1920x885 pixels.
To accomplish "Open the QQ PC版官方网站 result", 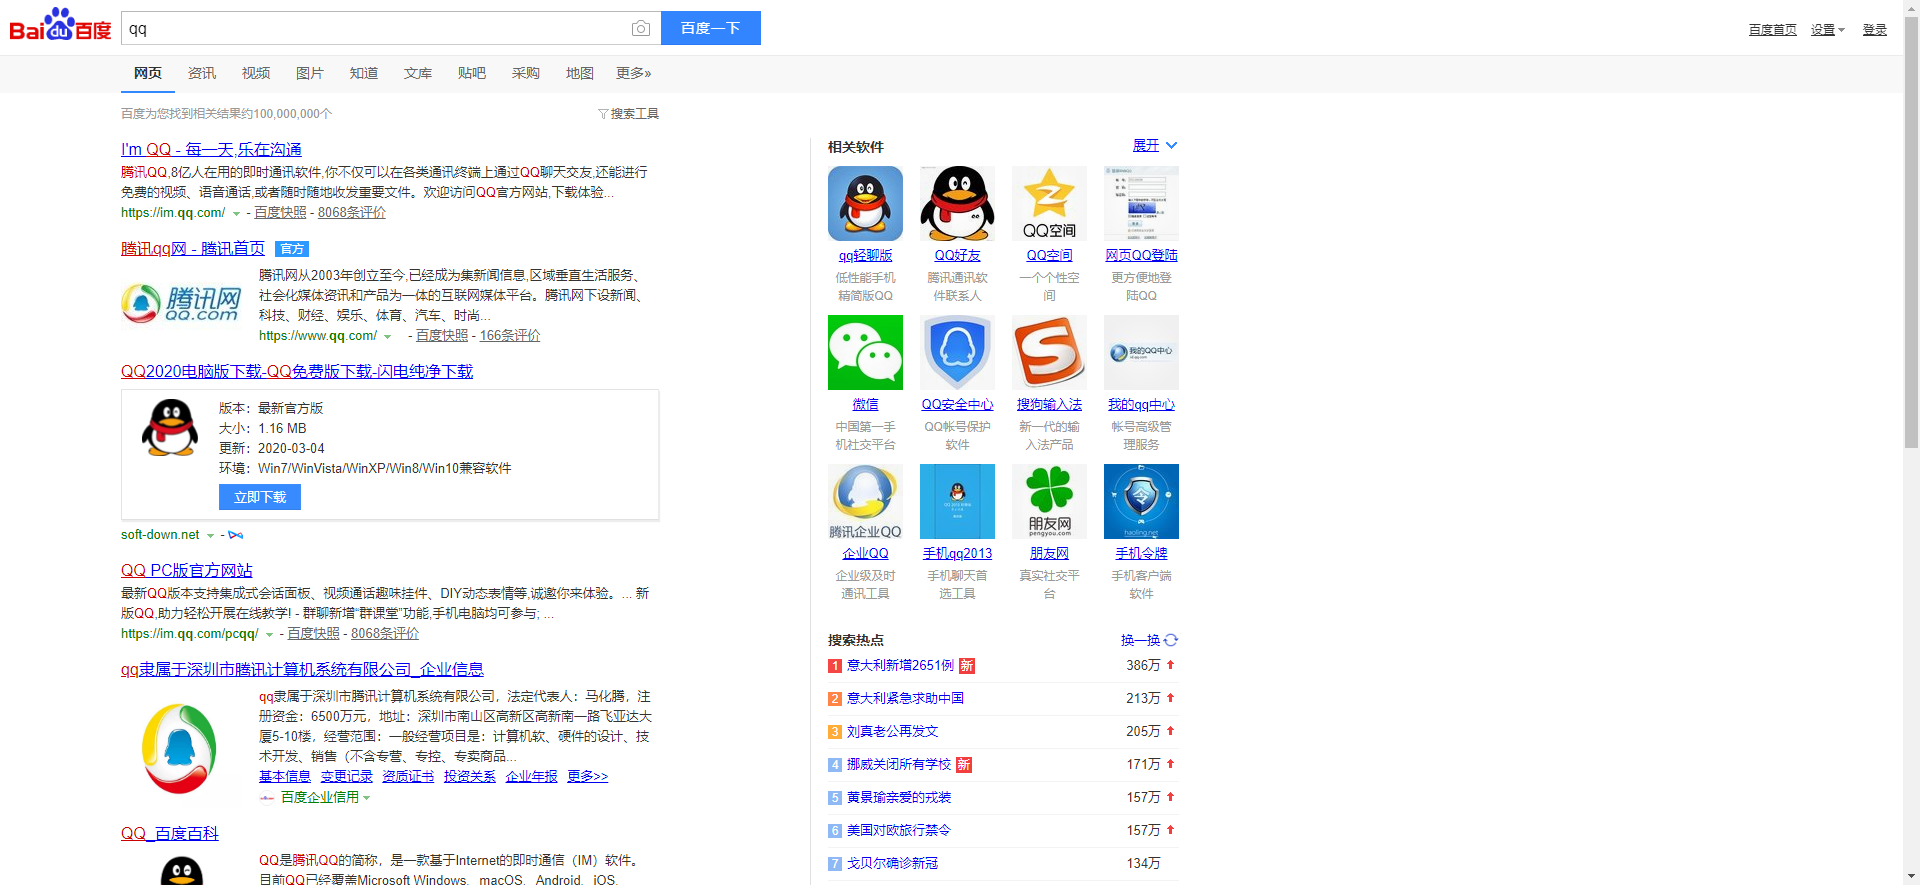I will [x=186, y=570].
